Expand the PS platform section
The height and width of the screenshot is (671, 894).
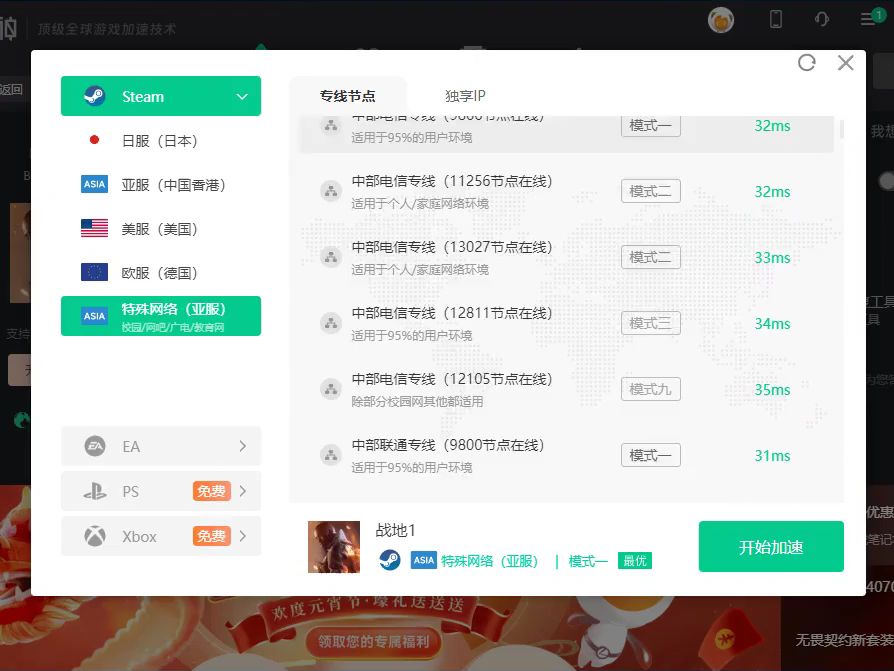point(161,491)
